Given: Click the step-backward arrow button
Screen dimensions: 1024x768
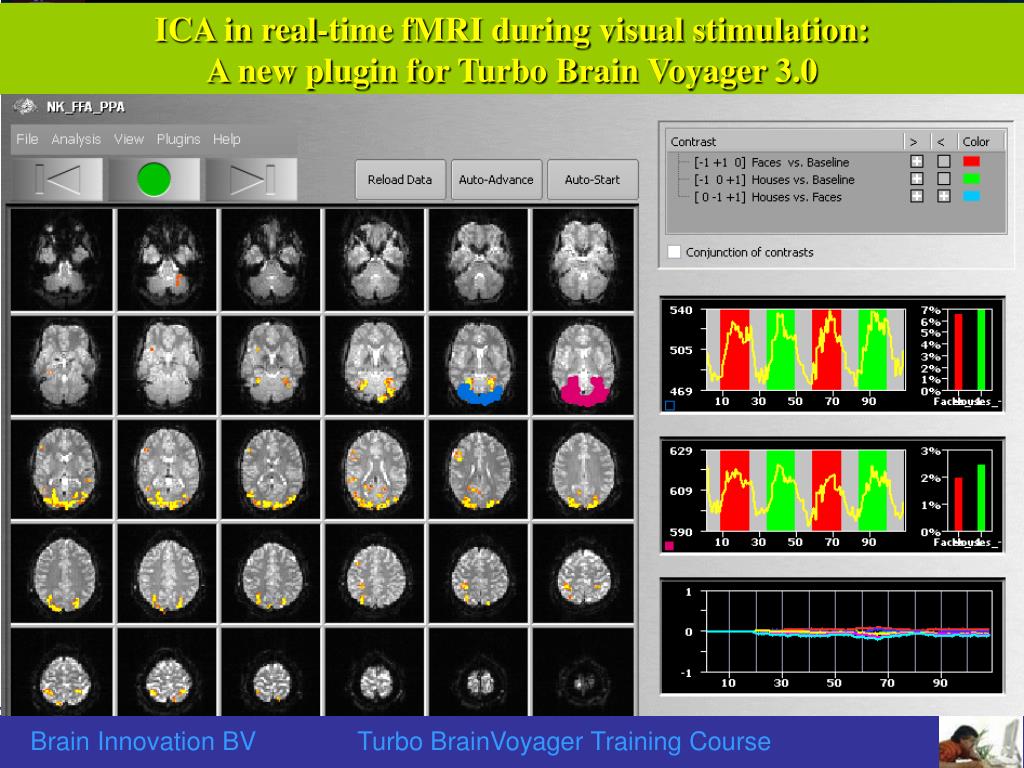Looking at the screenshot, I should (57, 179).
